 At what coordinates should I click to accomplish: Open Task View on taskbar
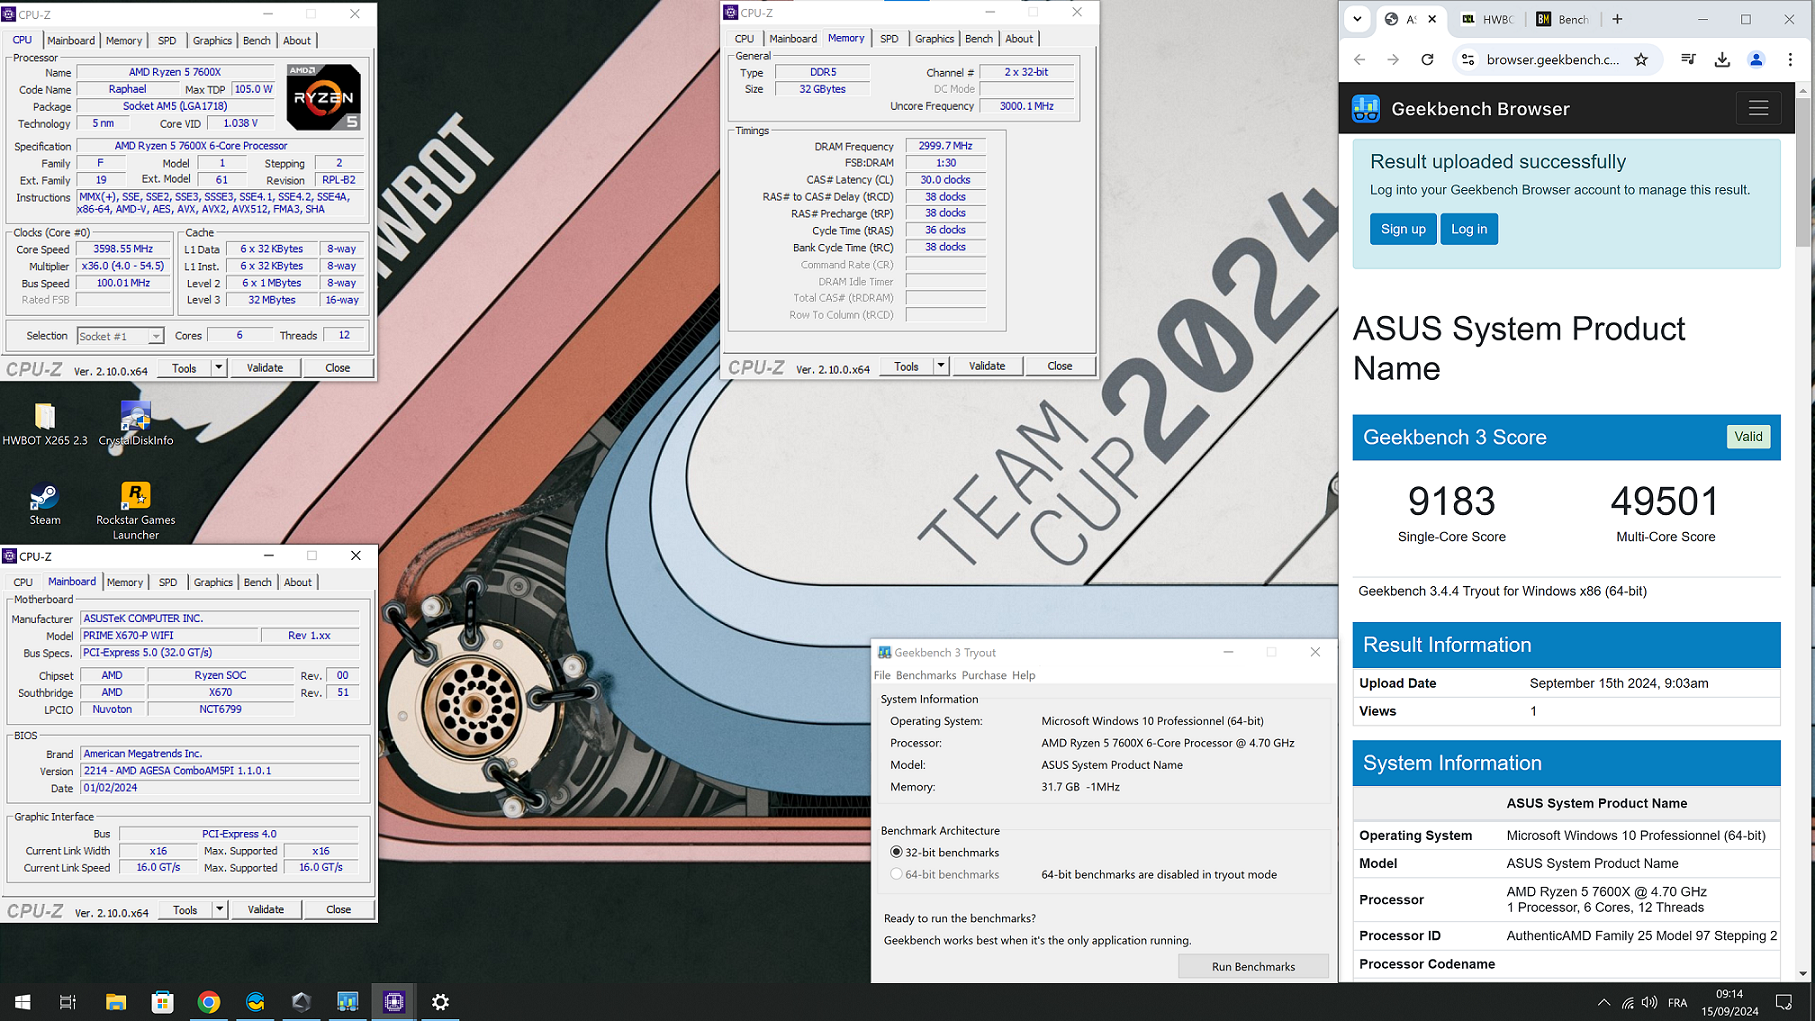point(68,1001)
